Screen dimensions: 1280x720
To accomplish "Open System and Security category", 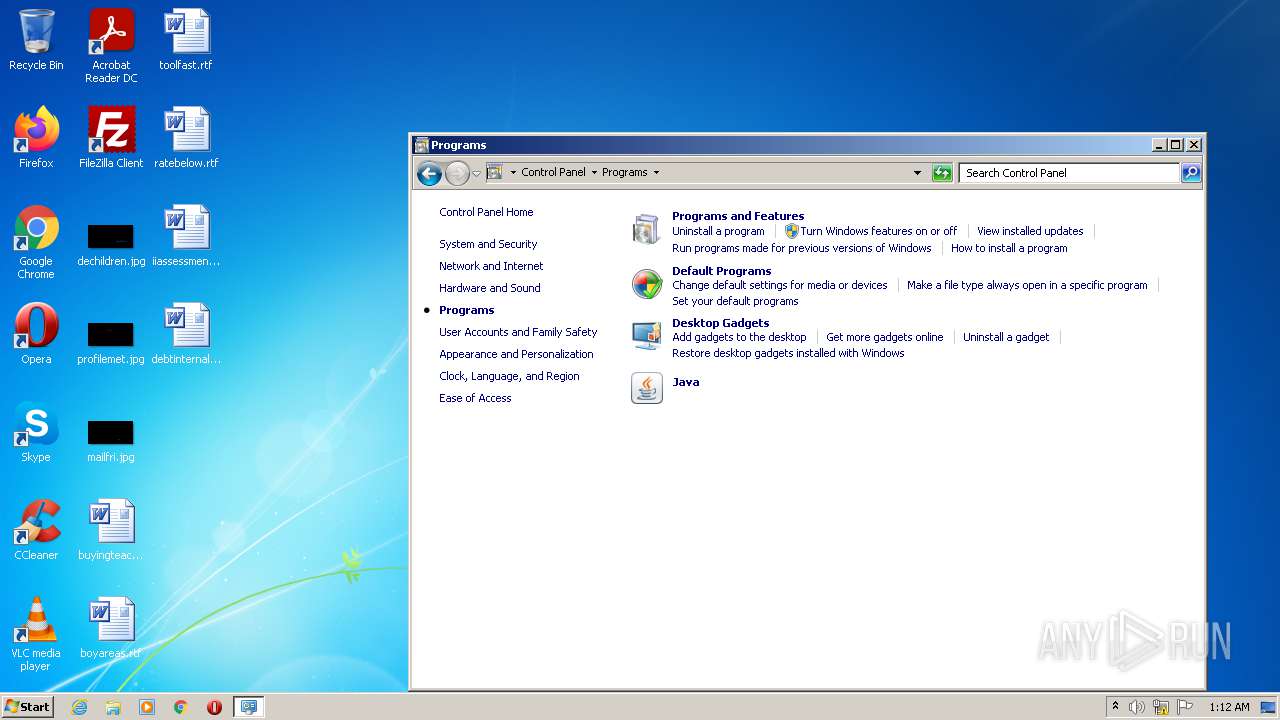I will 488,244.
